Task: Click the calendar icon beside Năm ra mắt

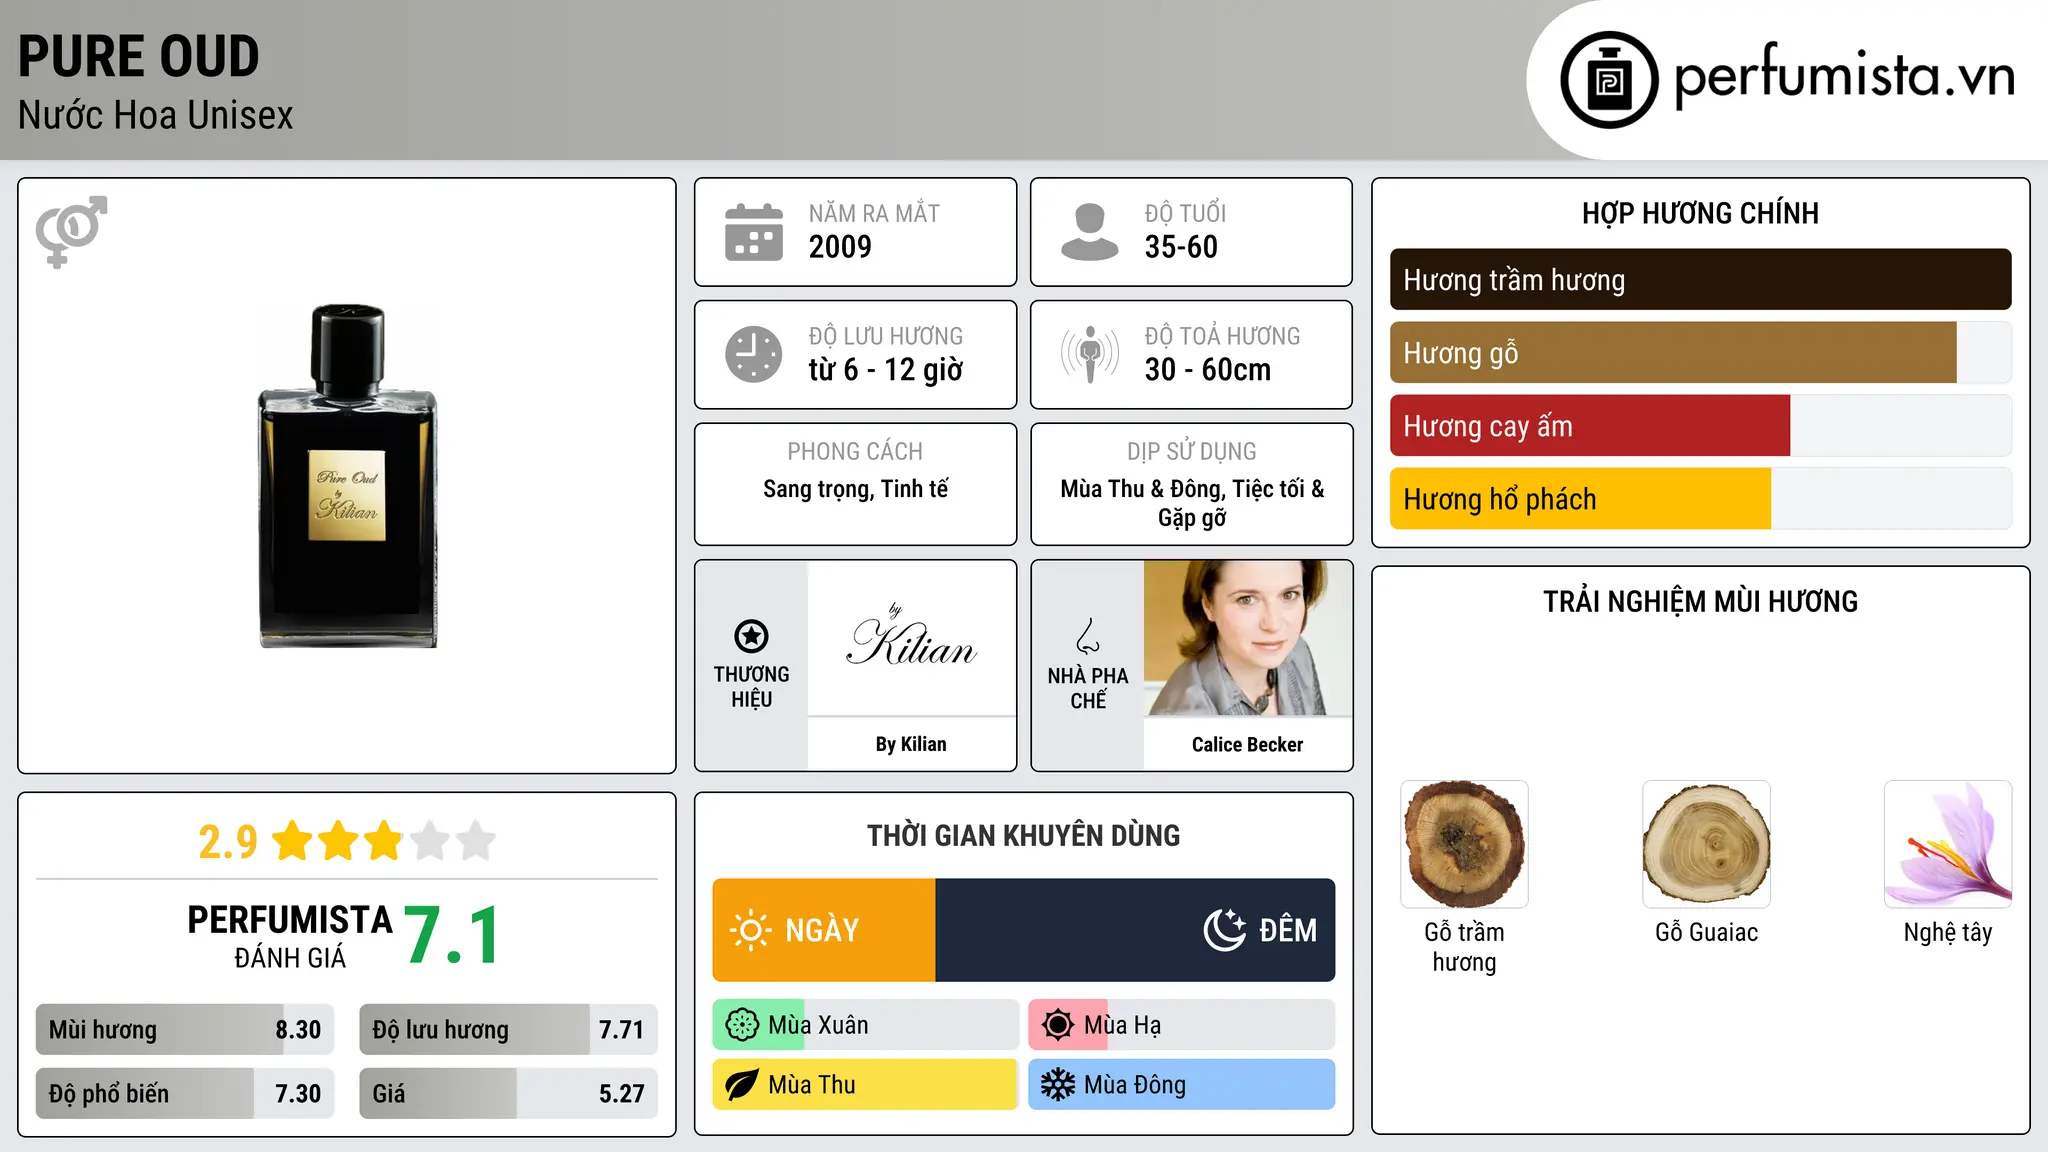Action: point(754,232)
